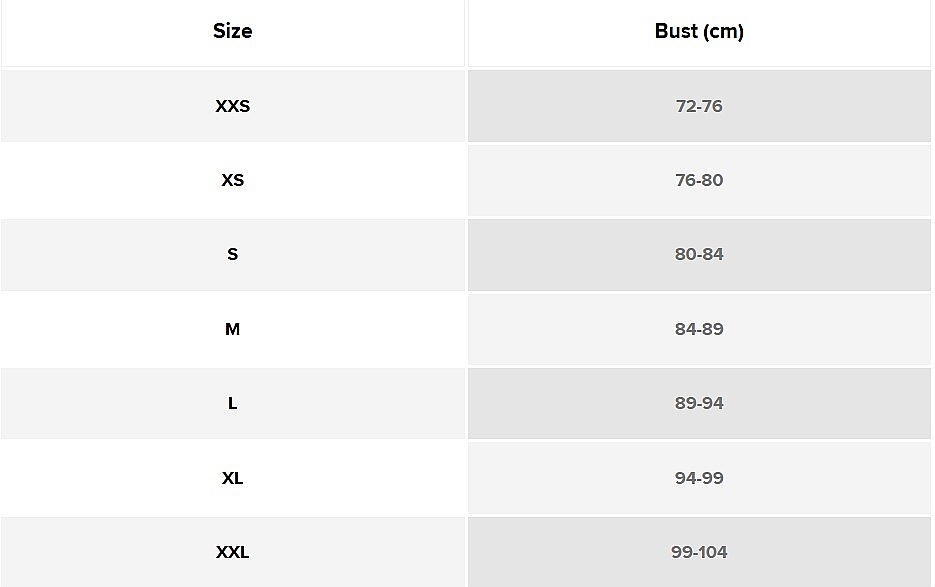Select the XXS size cell
Screen dimensions: 935x587
[232, 106]
